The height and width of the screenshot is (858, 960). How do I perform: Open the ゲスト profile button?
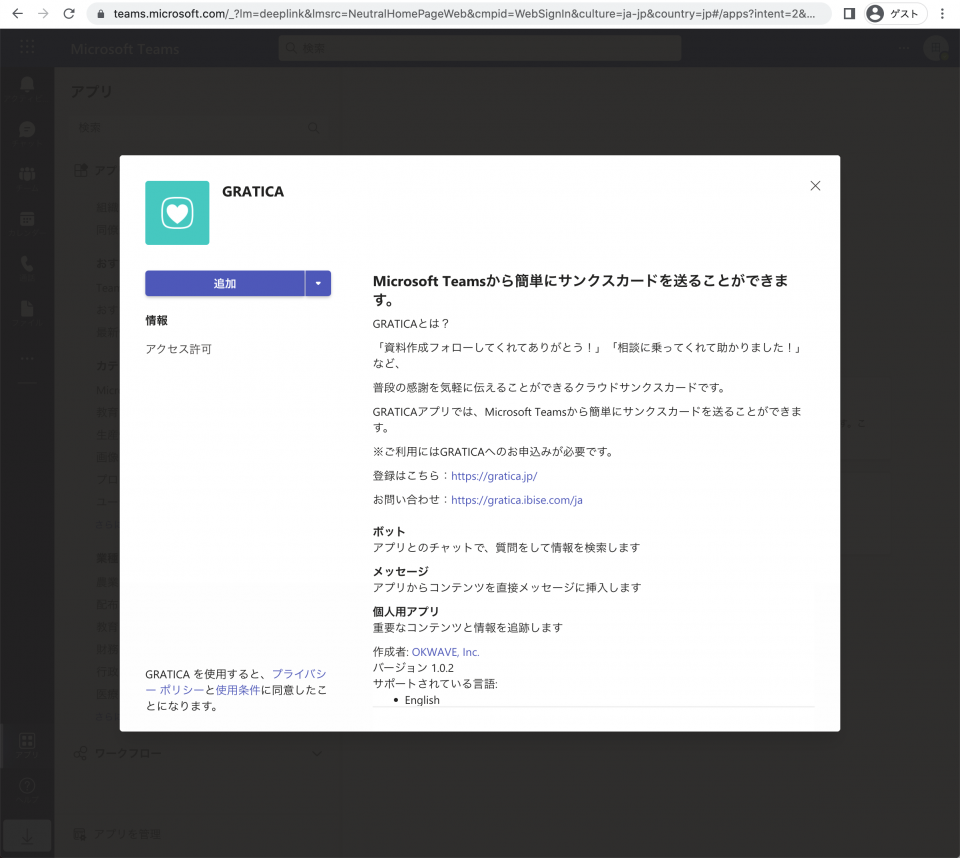(894, 13)
